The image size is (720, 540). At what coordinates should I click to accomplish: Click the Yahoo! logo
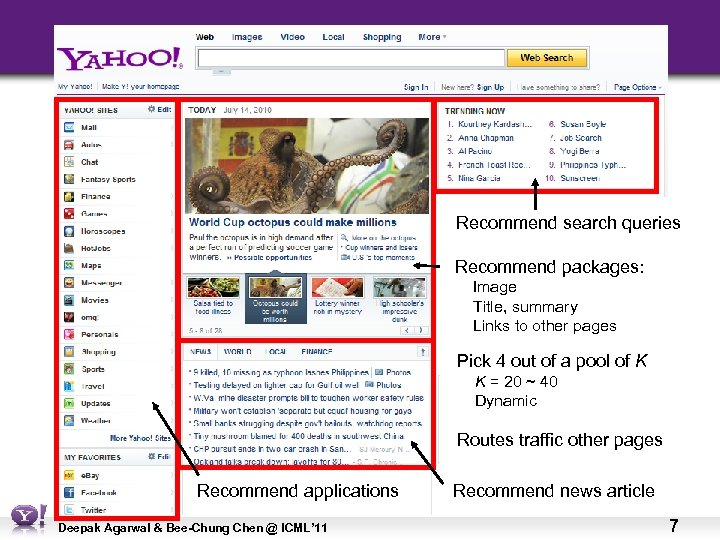point(120,58)
